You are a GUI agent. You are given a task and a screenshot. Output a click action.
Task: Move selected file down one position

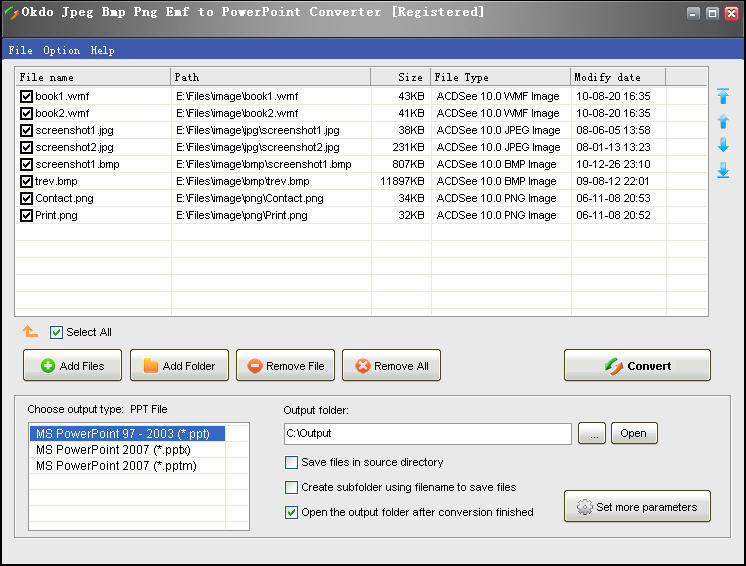(x=723, y=145)
